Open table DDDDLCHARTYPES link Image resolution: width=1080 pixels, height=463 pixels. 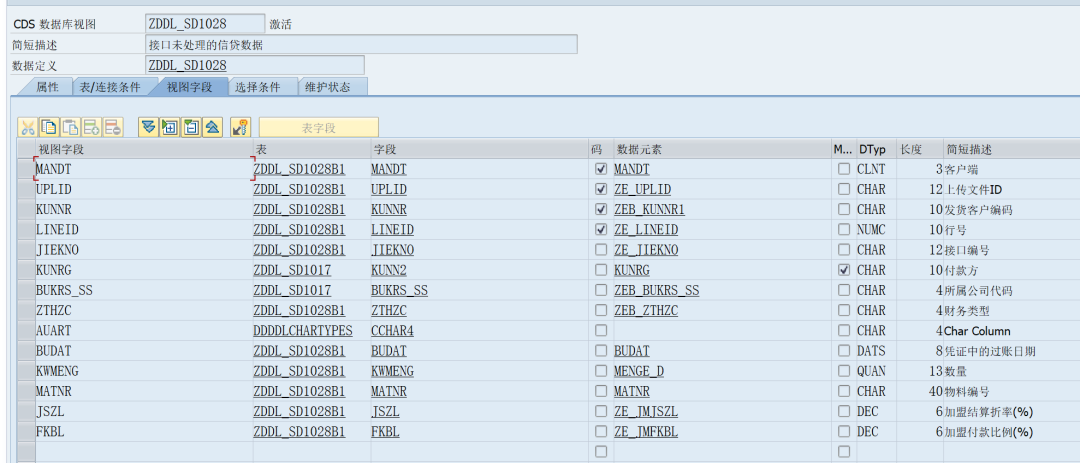coord(303,331)
